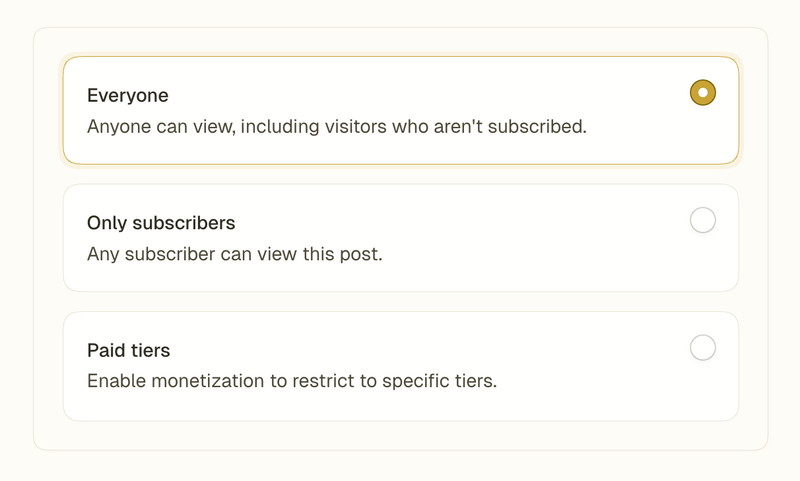Click 'Any subscriber can view this post' text
The width and height of the screenshot is (800, 481).
(234, 254)
